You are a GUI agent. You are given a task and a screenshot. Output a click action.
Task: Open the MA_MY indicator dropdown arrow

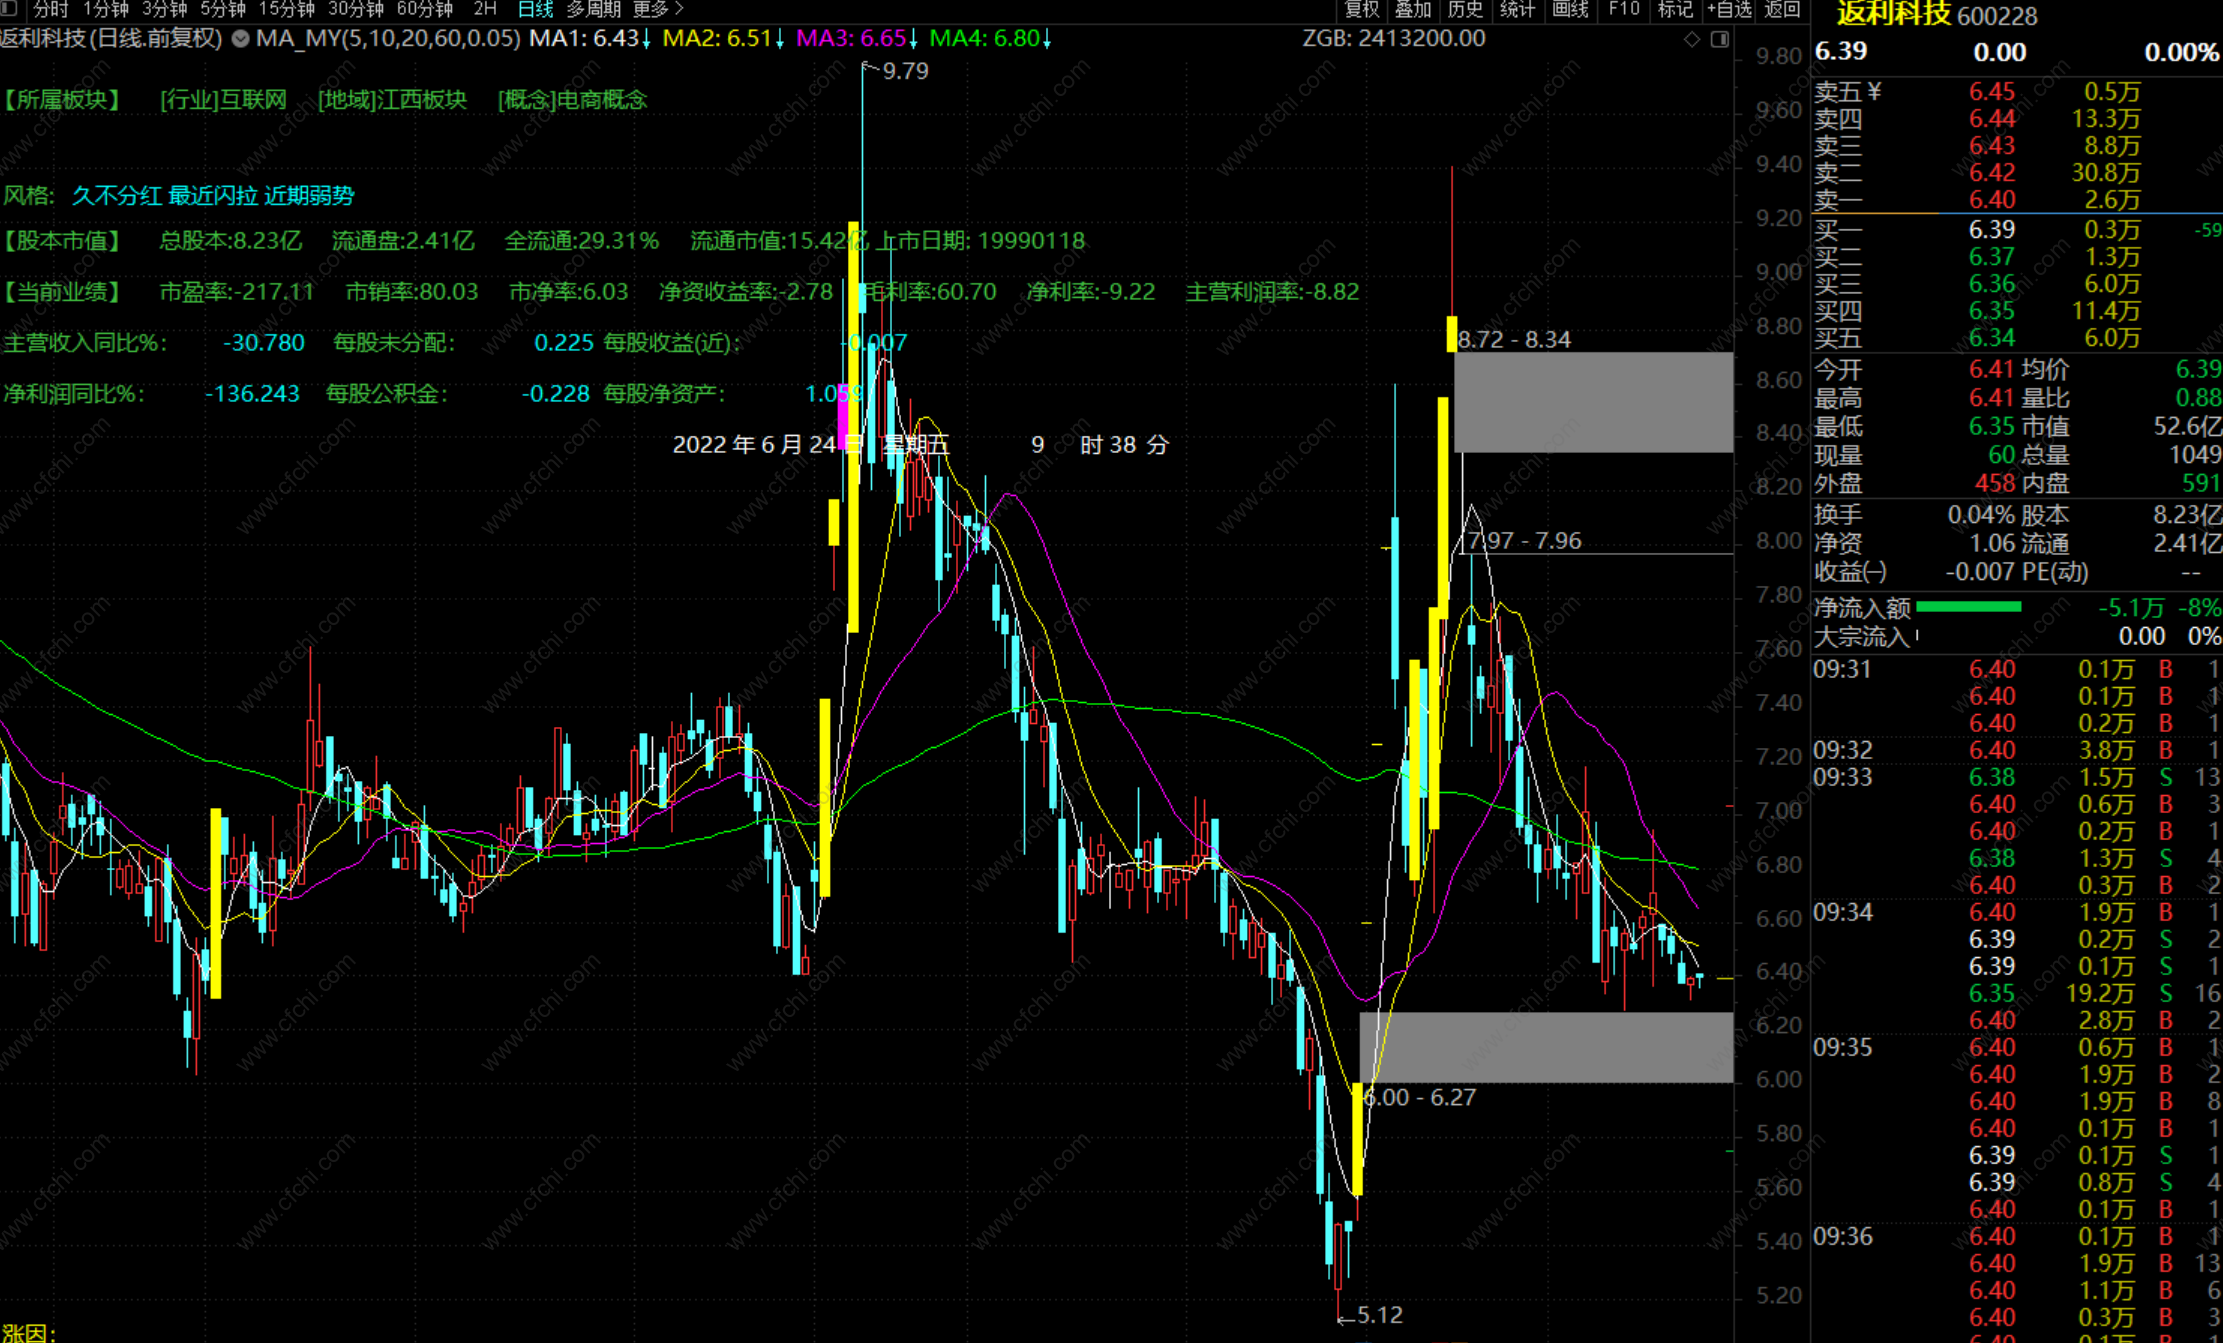(241, 39)
